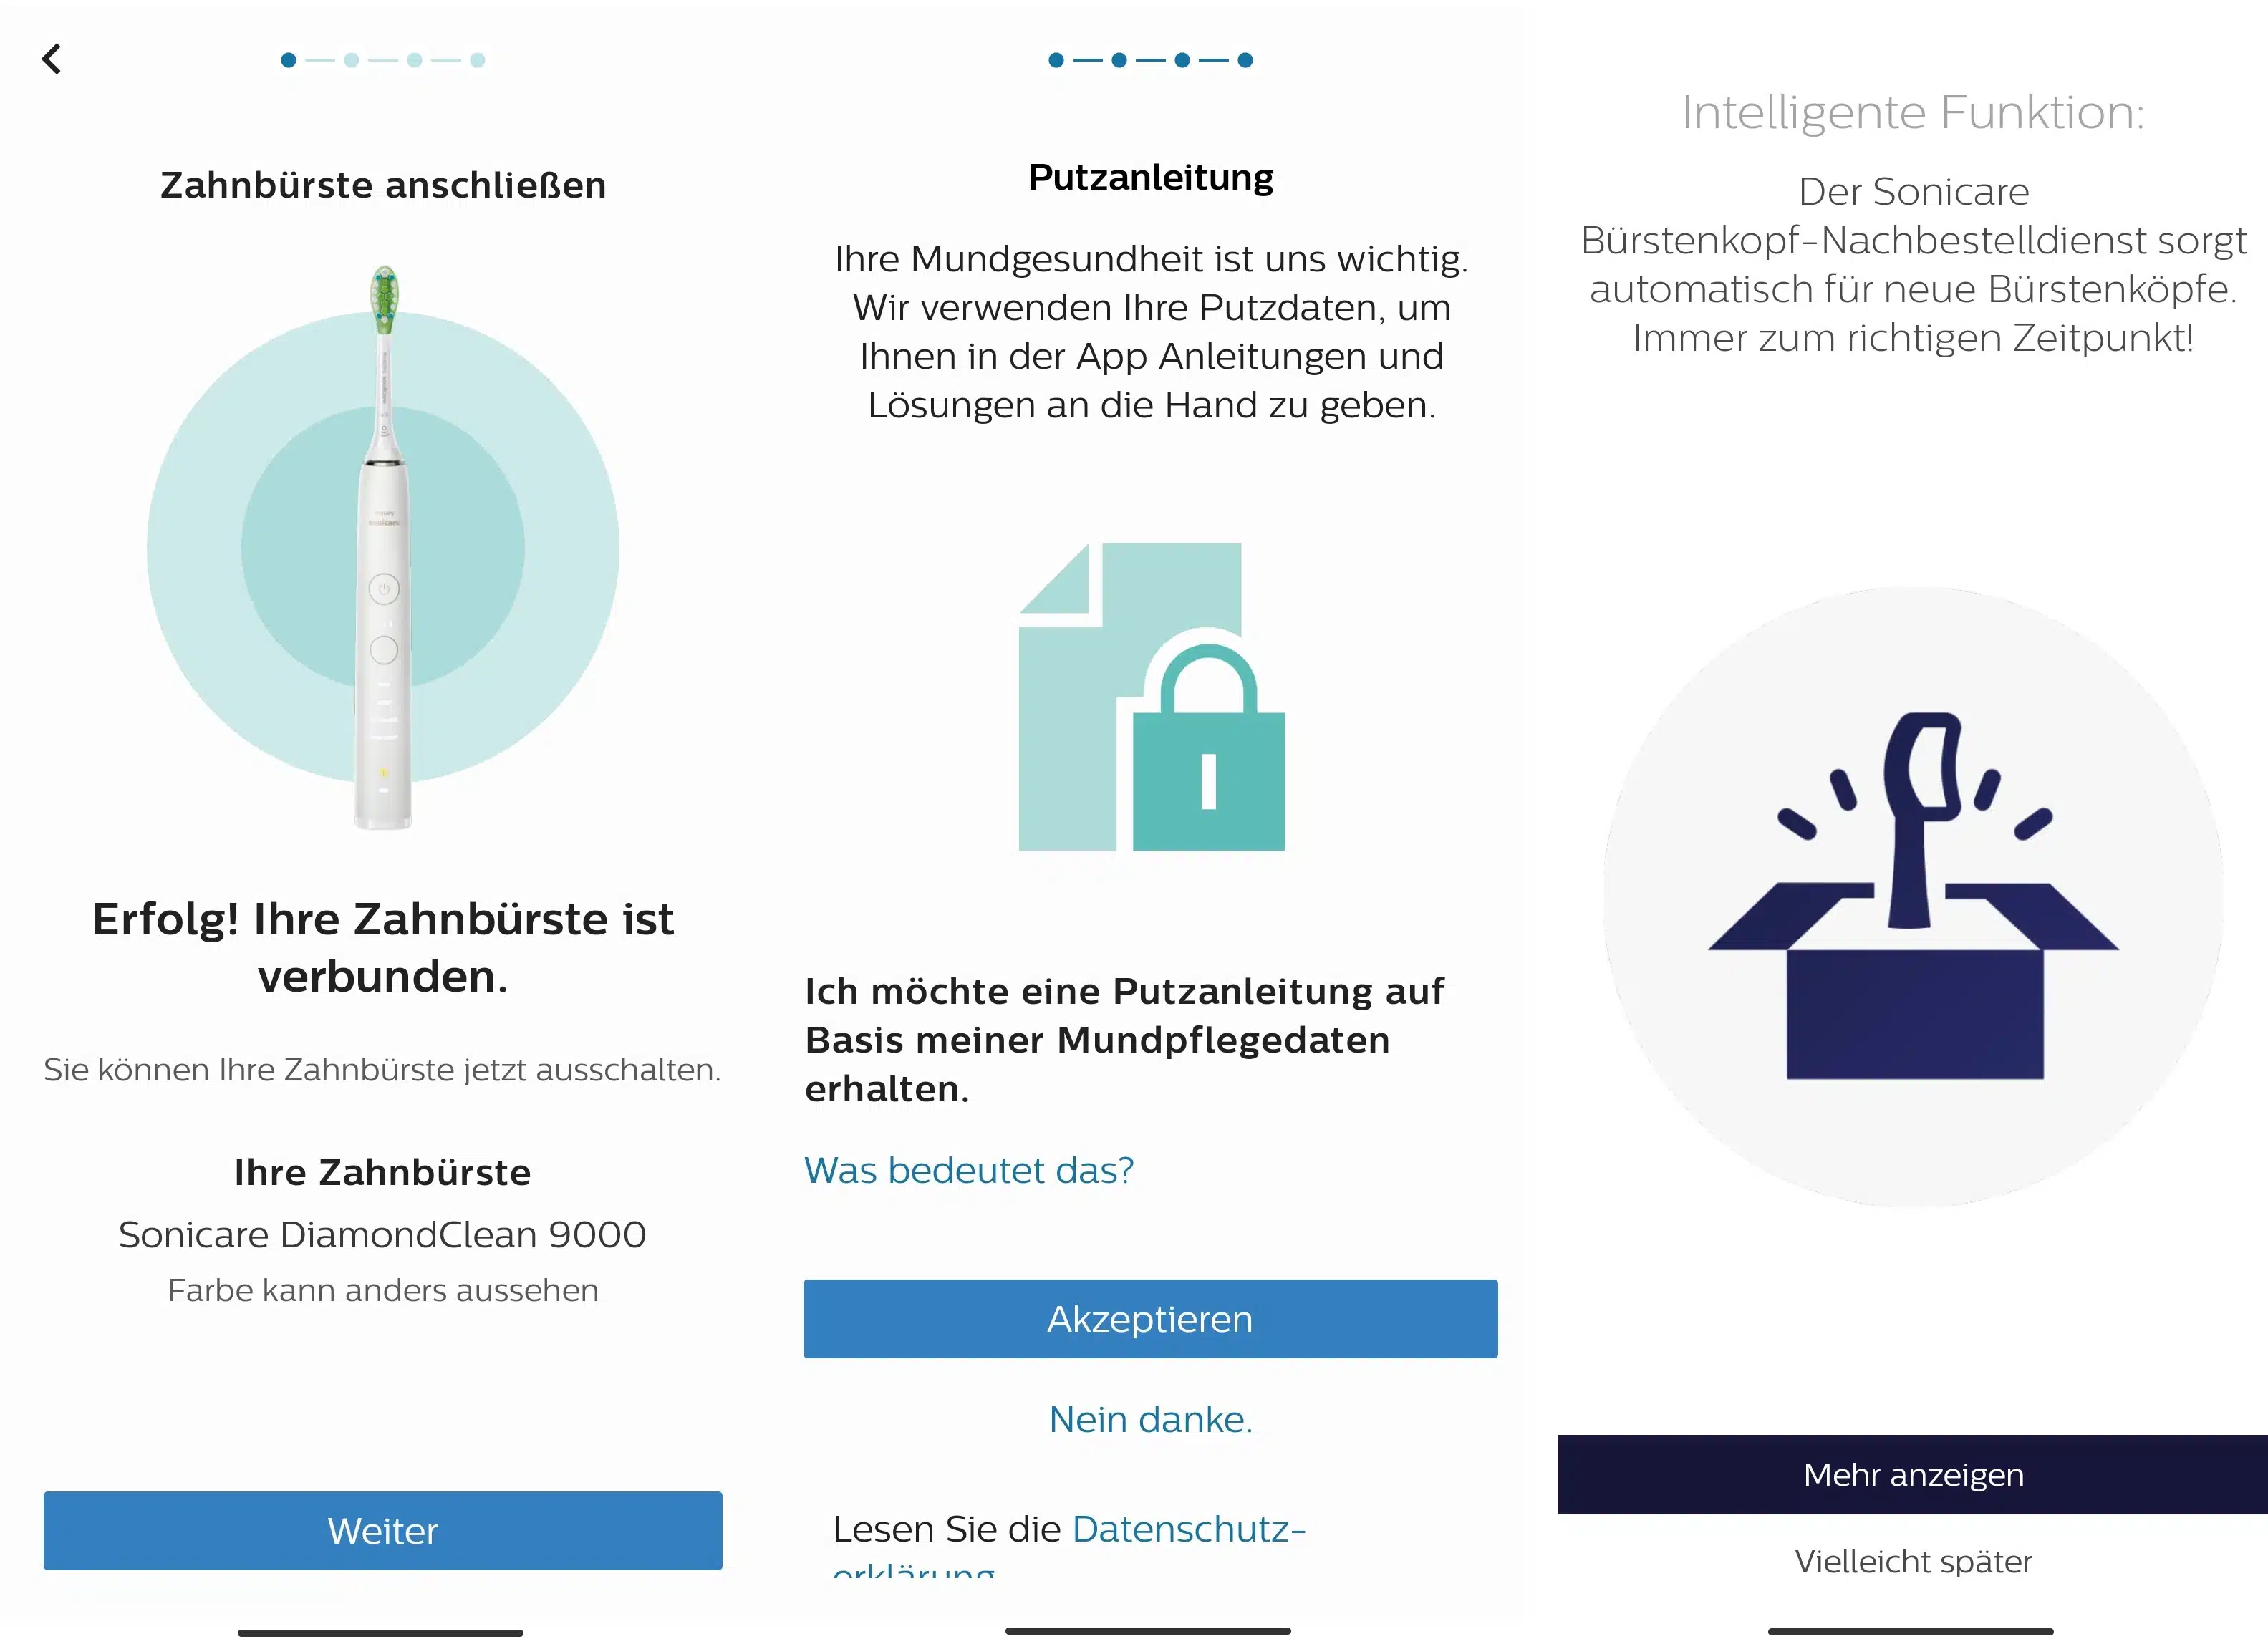Accept with the Akzeptieren button
This screenshot has width=2268, height=1649.
pos(1150,1319)
